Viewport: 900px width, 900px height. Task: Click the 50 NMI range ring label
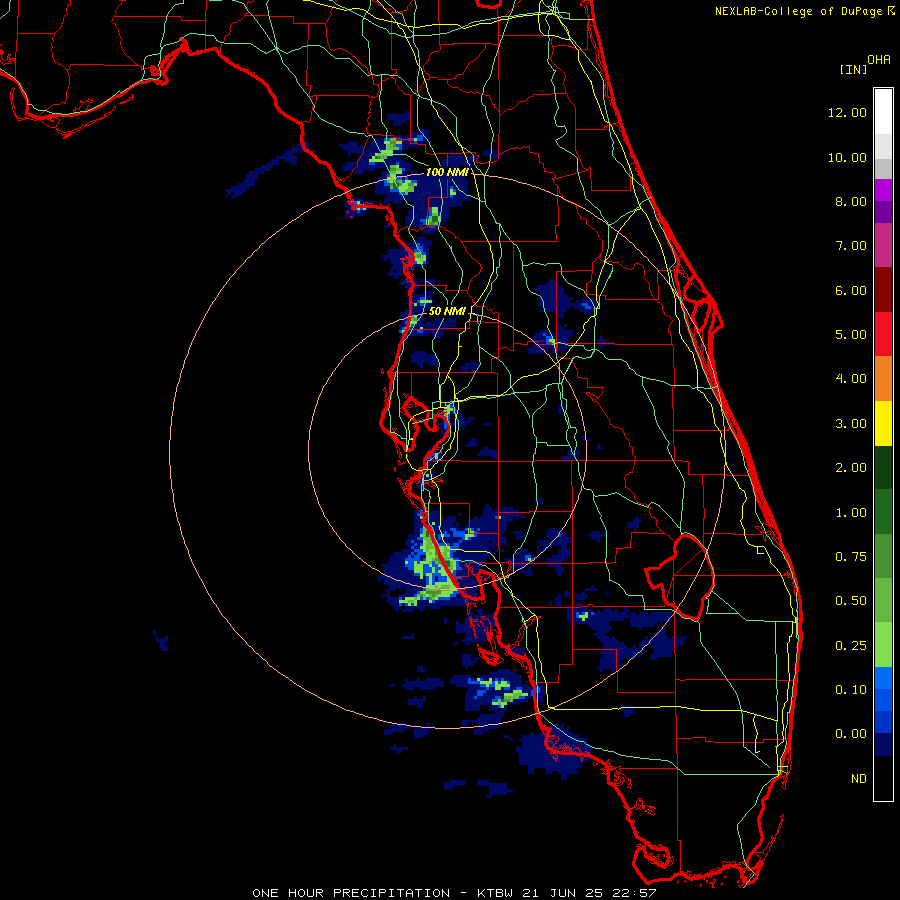tap(447, 311)
